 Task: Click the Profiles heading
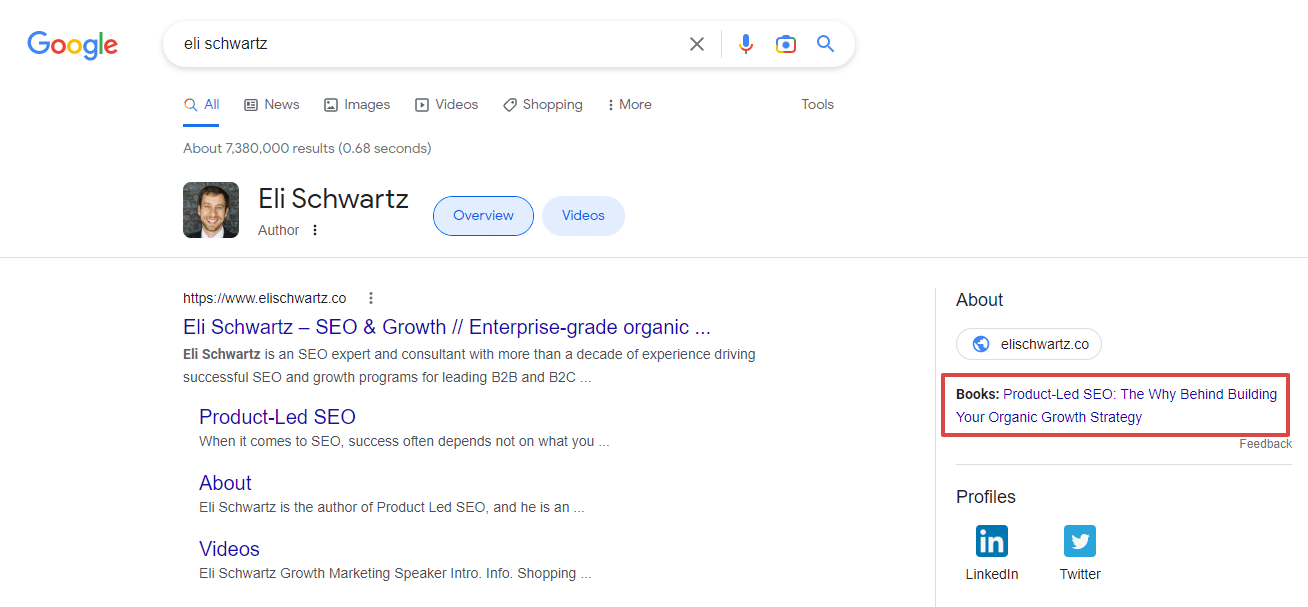[x=986, y=497]
